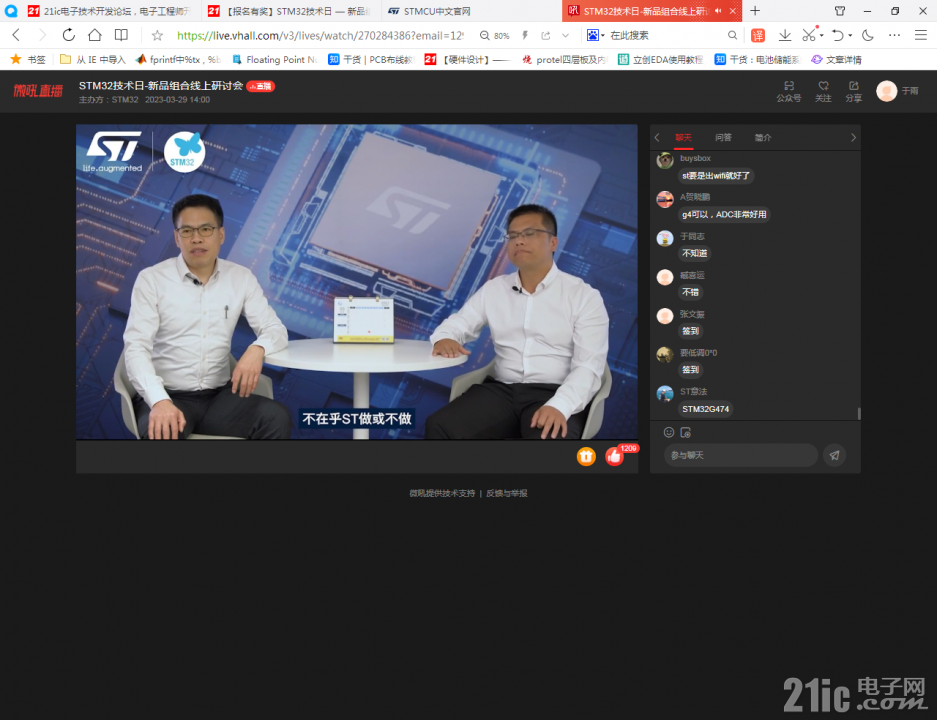Toggle night mode moon icon
The height and width of the screenshot is (720, 937).
(x=868, y=36)
